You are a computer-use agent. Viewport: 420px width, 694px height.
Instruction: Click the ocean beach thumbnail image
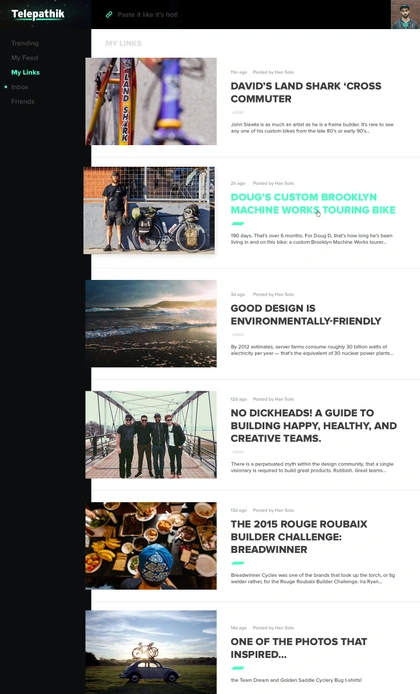(151, 324)
